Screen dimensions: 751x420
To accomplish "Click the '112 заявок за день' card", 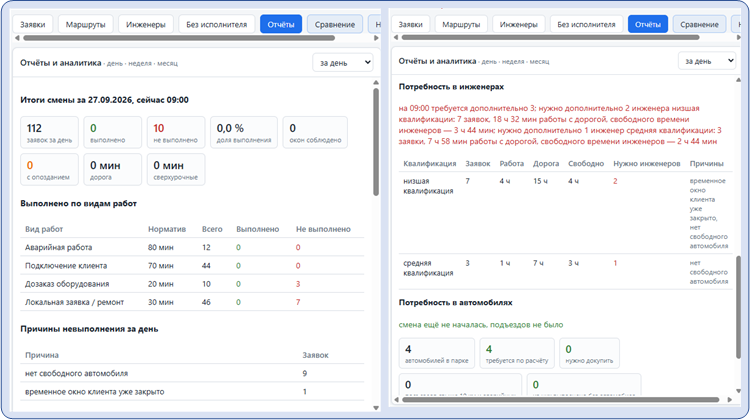I will coord(49,132).
